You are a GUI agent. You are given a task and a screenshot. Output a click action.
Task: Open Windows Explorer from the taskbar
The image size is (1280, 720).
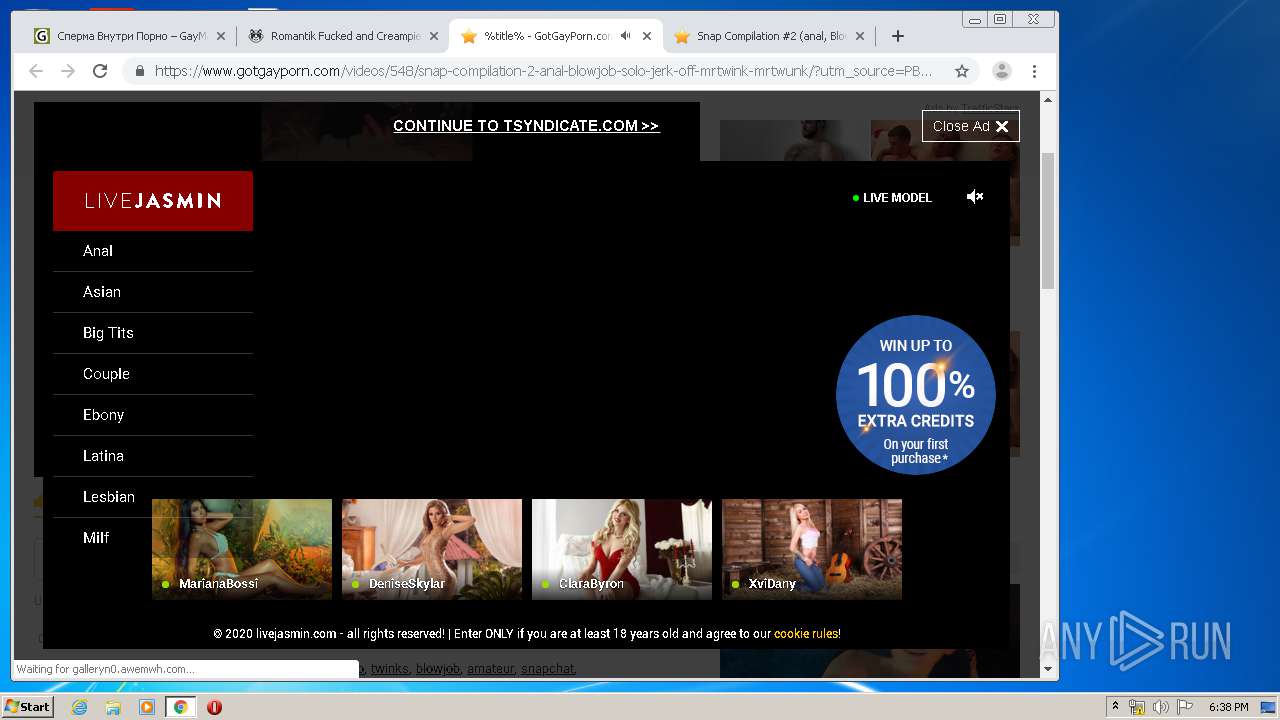click(113, 707)
